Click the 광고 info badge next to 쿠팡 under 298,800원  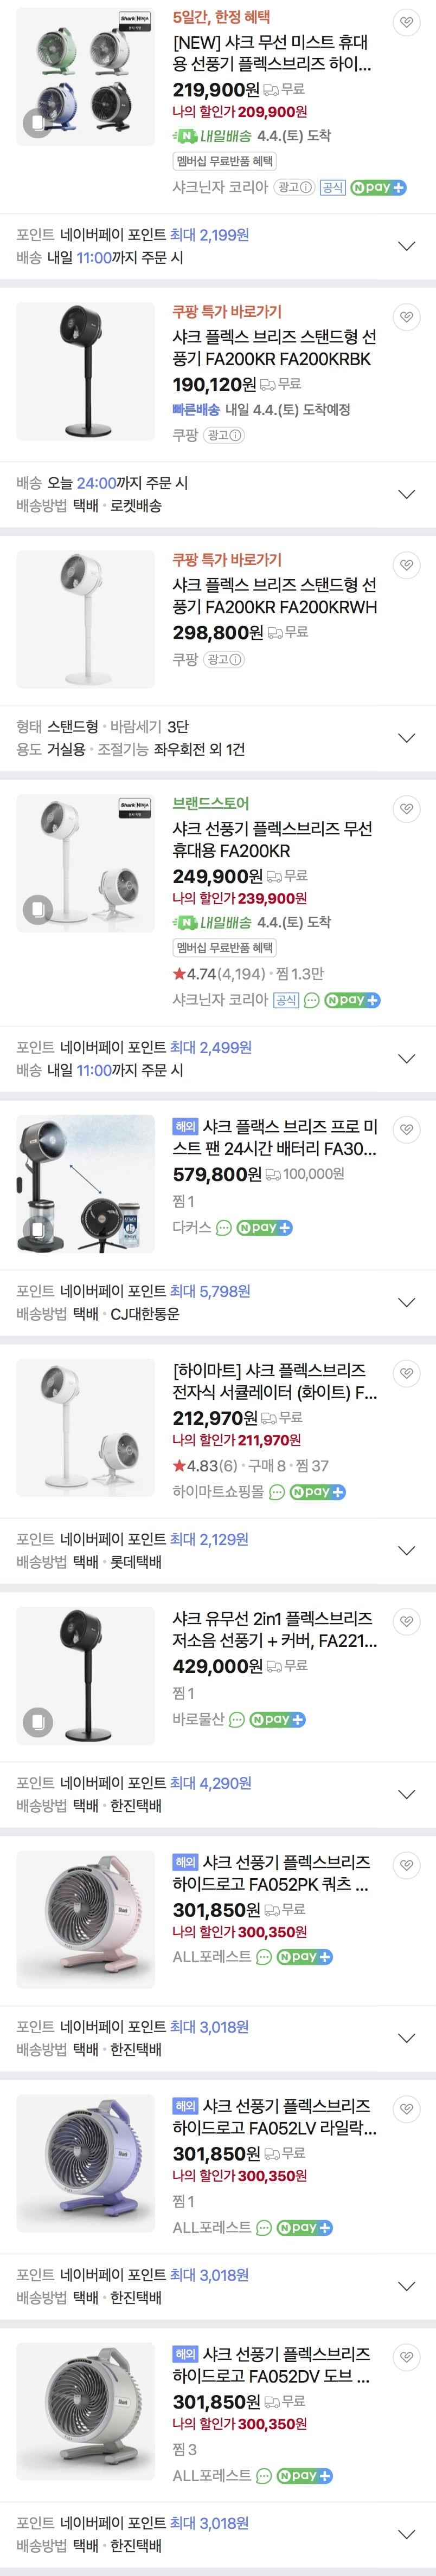tap(224, 659)
